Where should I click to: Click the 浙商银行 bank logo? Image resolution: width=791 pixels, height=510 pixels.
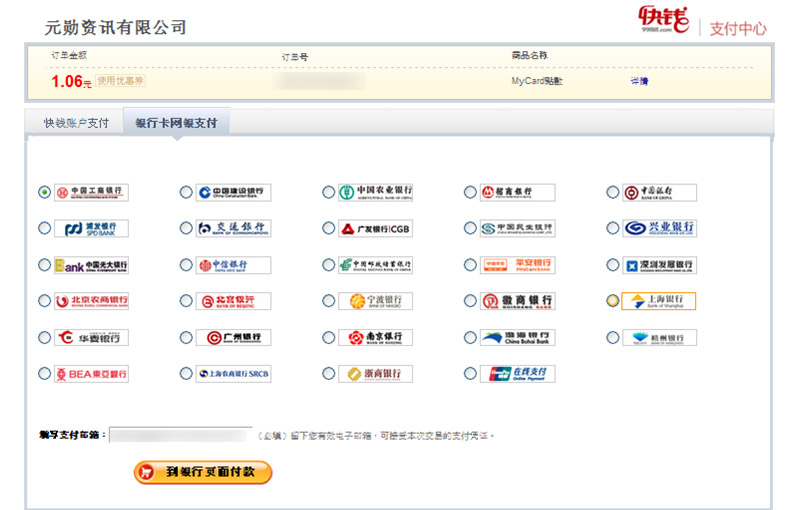pyautogui.click(x=375, y=374)
